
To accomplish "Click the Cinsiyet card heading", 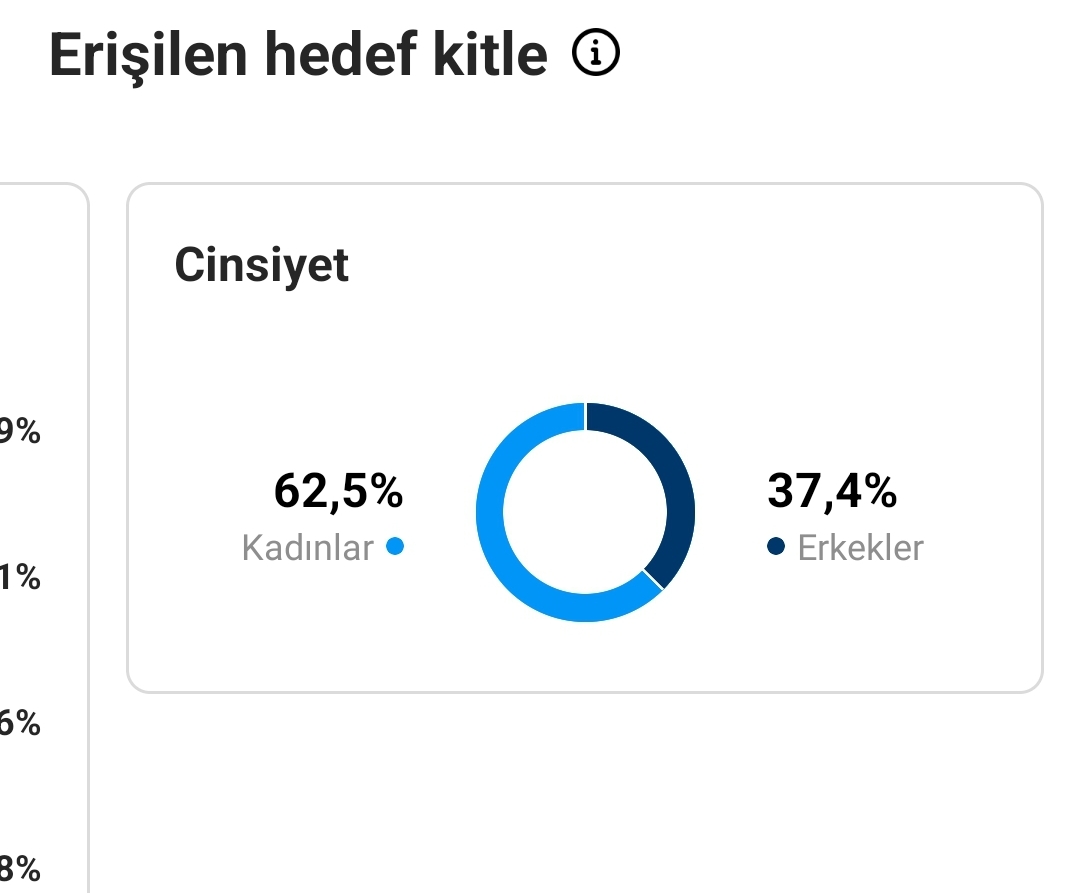I will [x=262, y=265].
